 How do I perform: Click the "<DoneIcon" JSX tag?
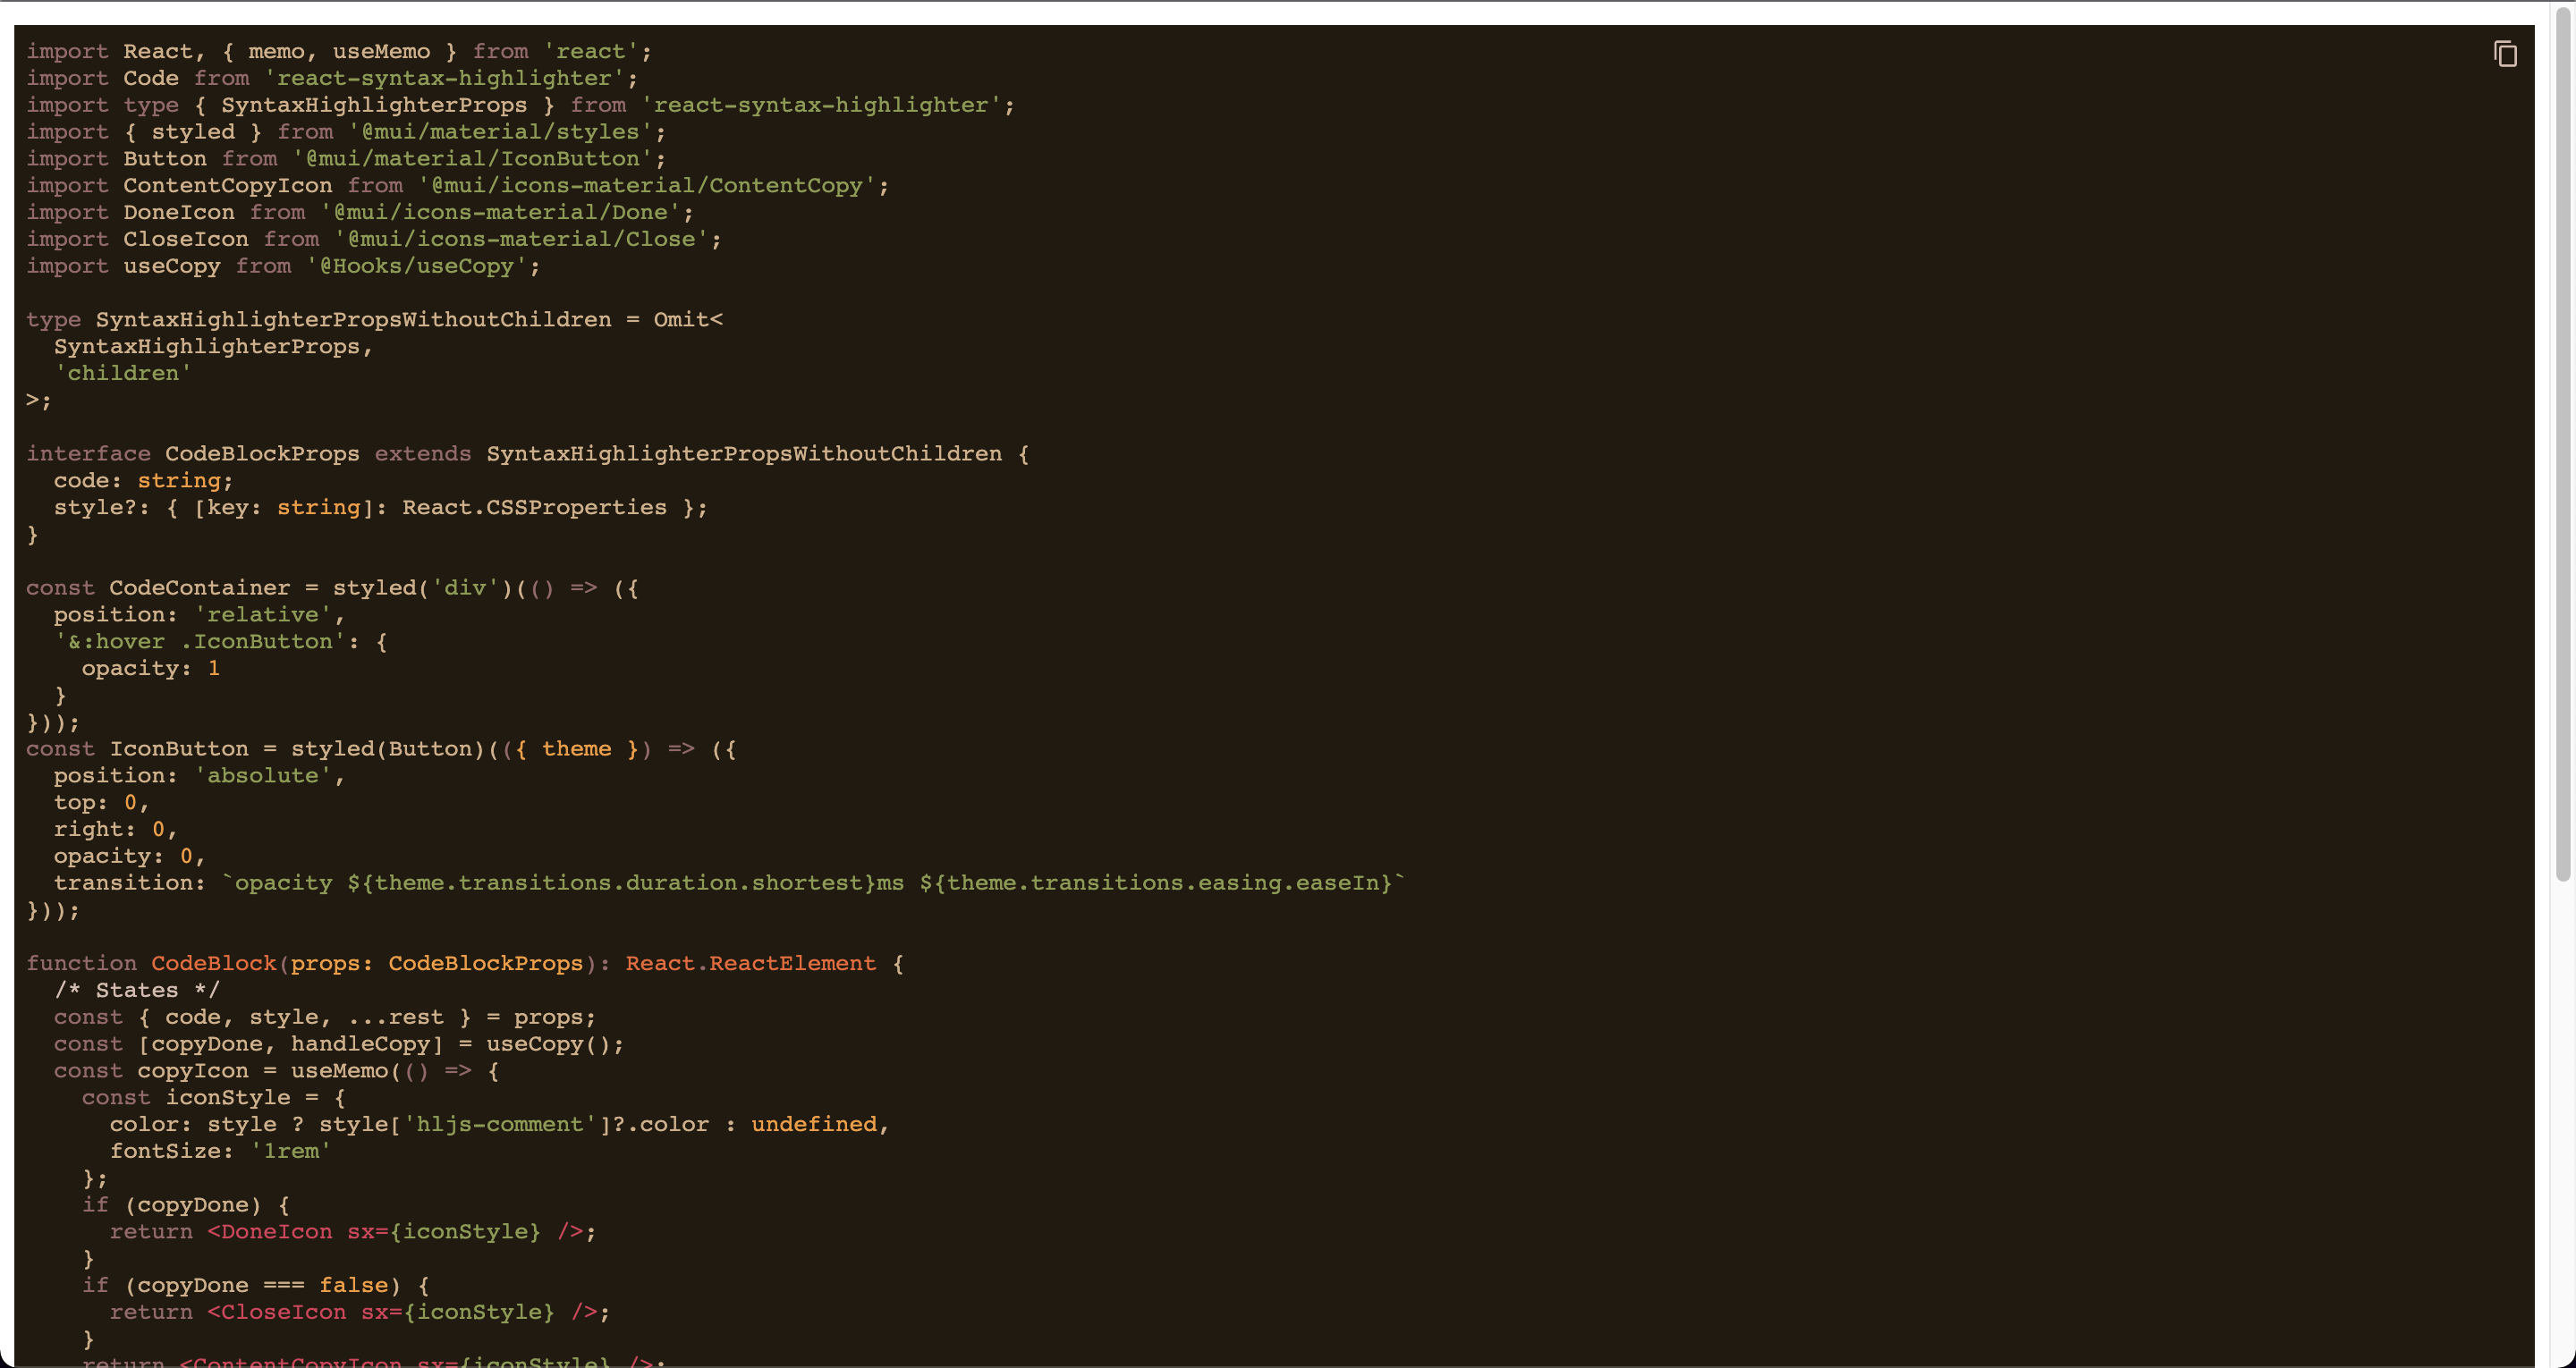pyautogui.click(x=270, y=1232)
